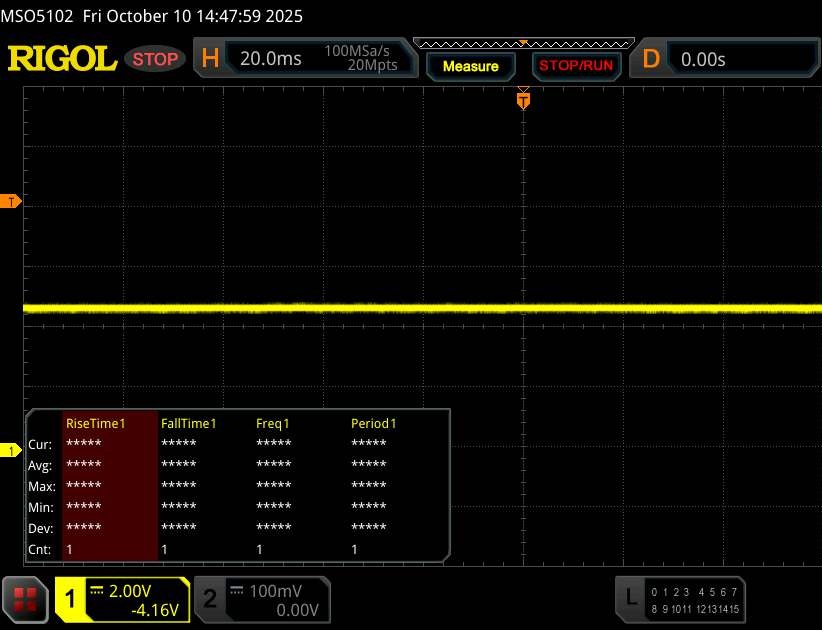Select the Freq1 measurement column header
The width and height of the screenshot is (822, 630).
pyautogui.click(x=276, y=423)
